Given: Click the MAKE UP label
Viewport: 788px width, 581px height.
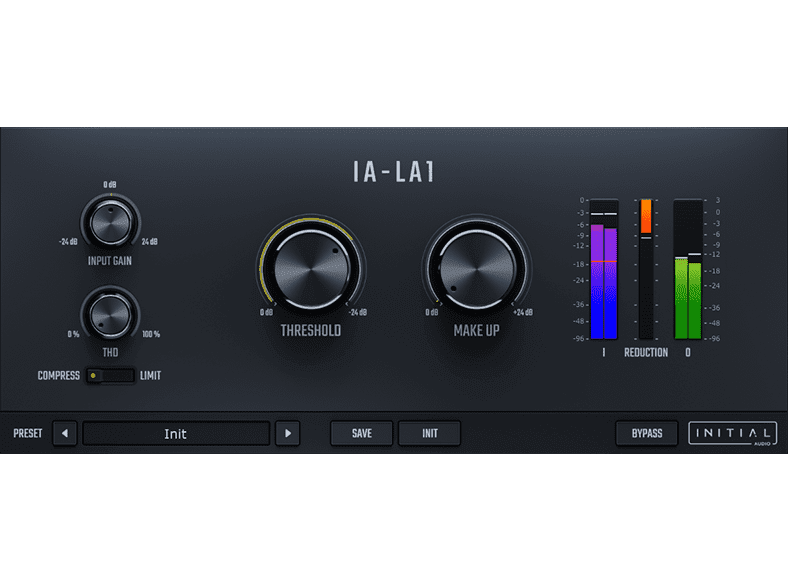Looking at the screenshot, I should 476,330.
